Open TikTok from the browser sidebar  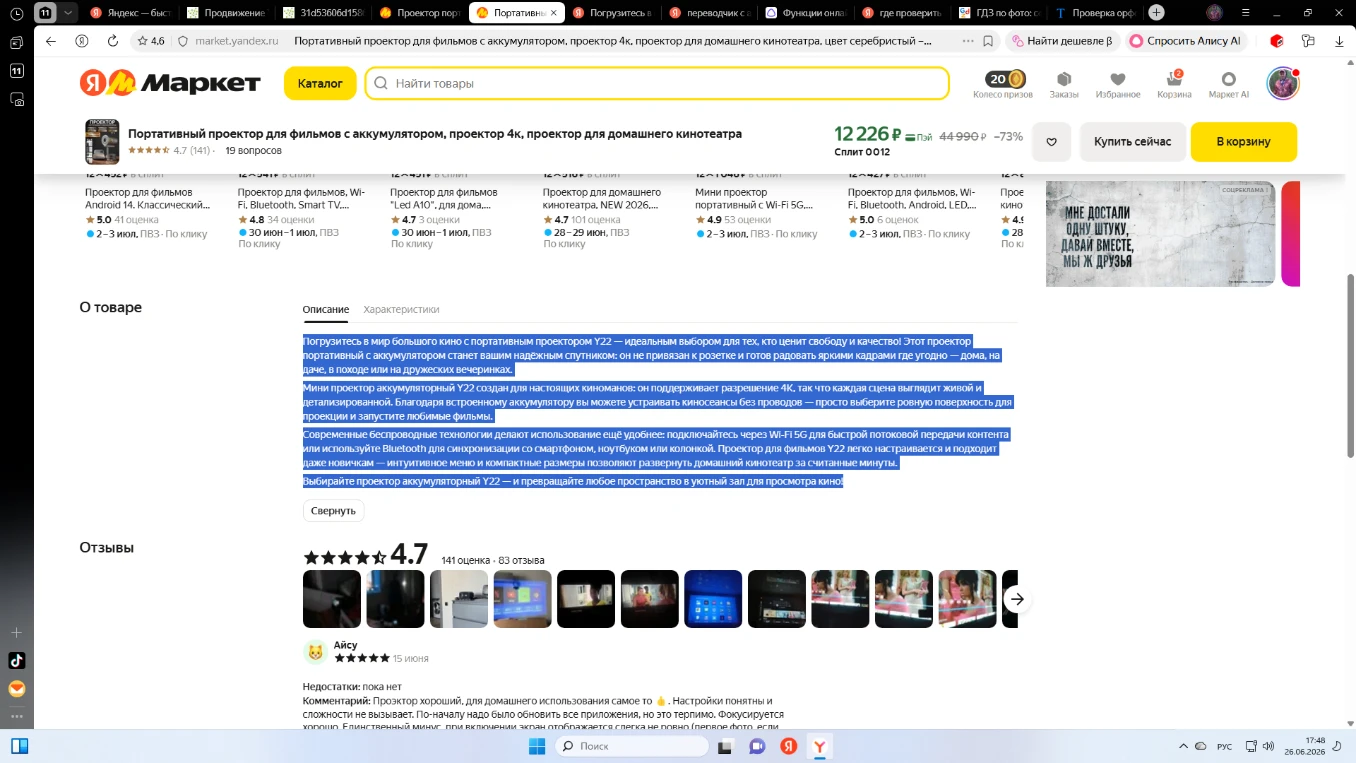16,660
